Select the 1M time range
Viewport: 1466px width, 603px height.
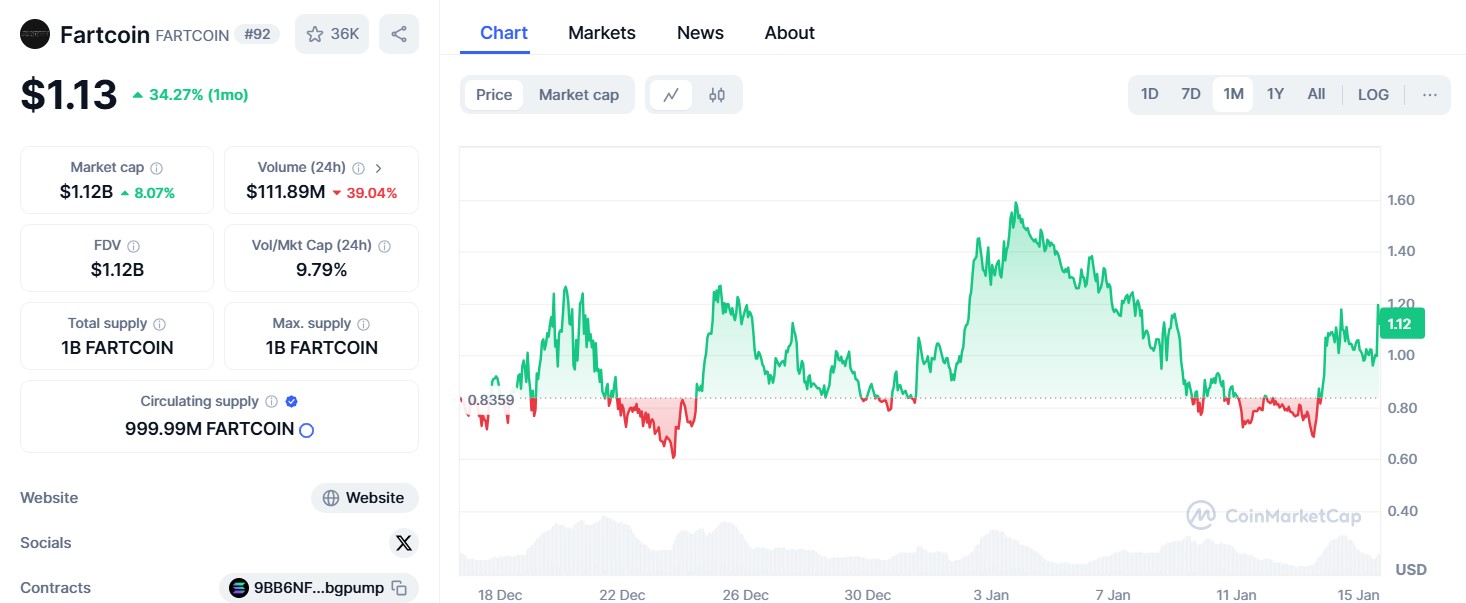tap(1233, 94)
